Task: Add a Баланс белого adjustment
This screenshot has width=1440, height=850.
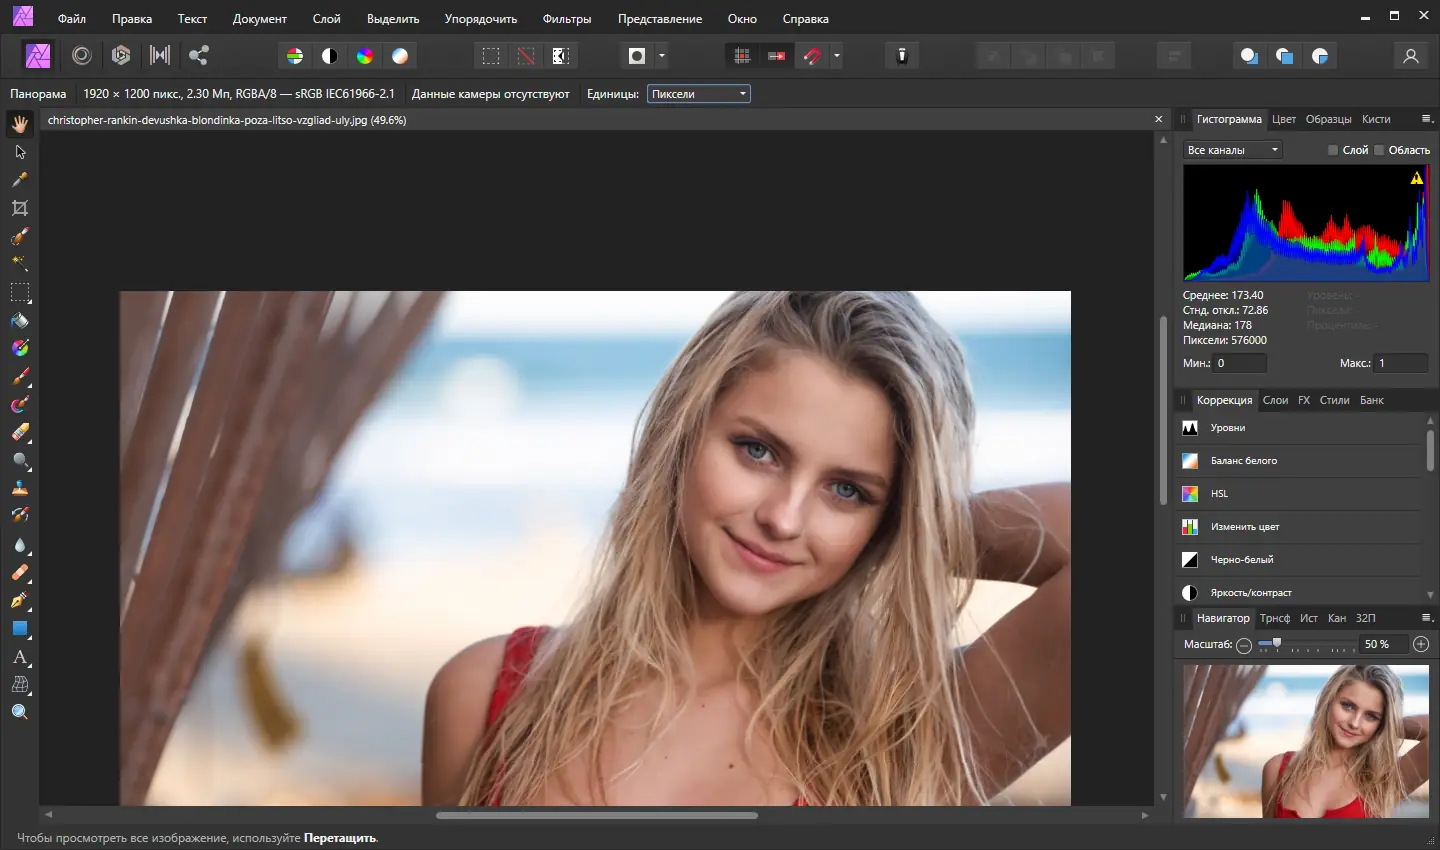Action: point(1243,461)
